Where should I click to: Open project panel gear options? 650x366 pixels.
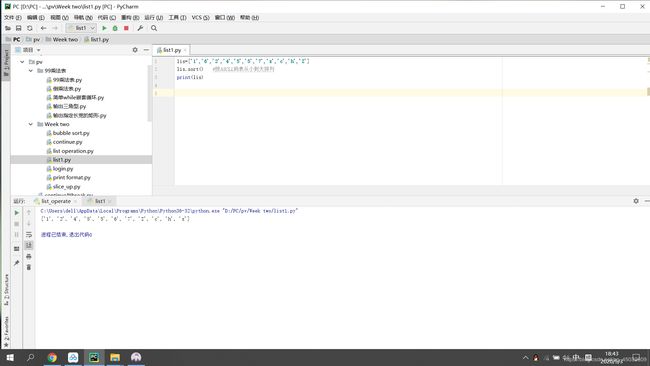tap(135, 50)
